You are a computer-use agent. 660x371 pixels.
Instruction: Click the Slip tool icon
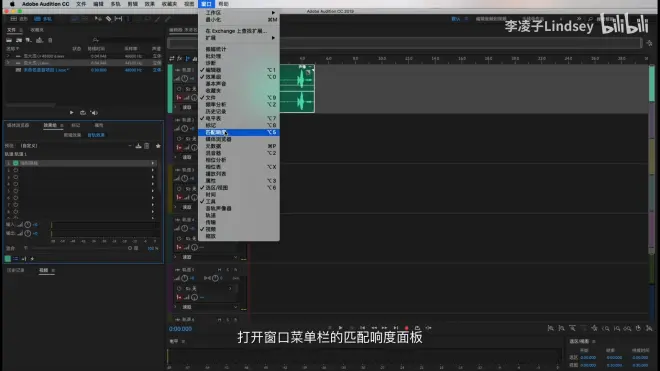coord(118,19)
